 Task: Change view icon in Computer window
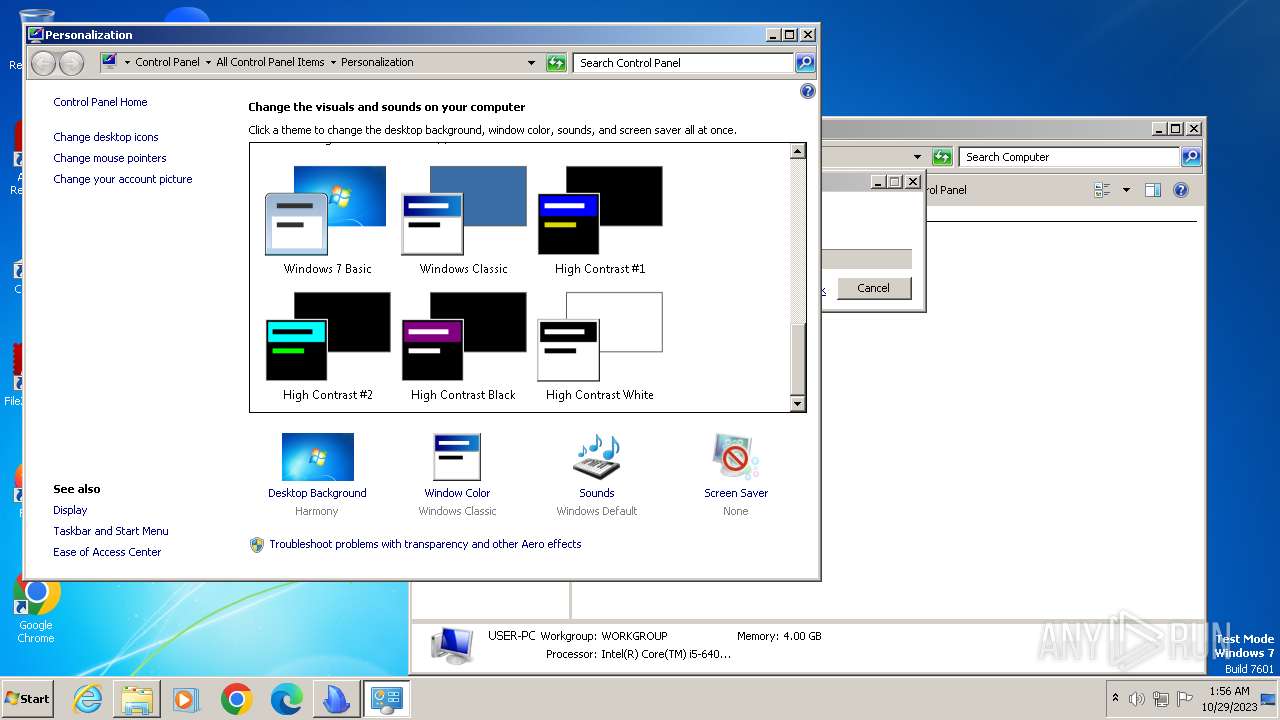point(1103,190)
